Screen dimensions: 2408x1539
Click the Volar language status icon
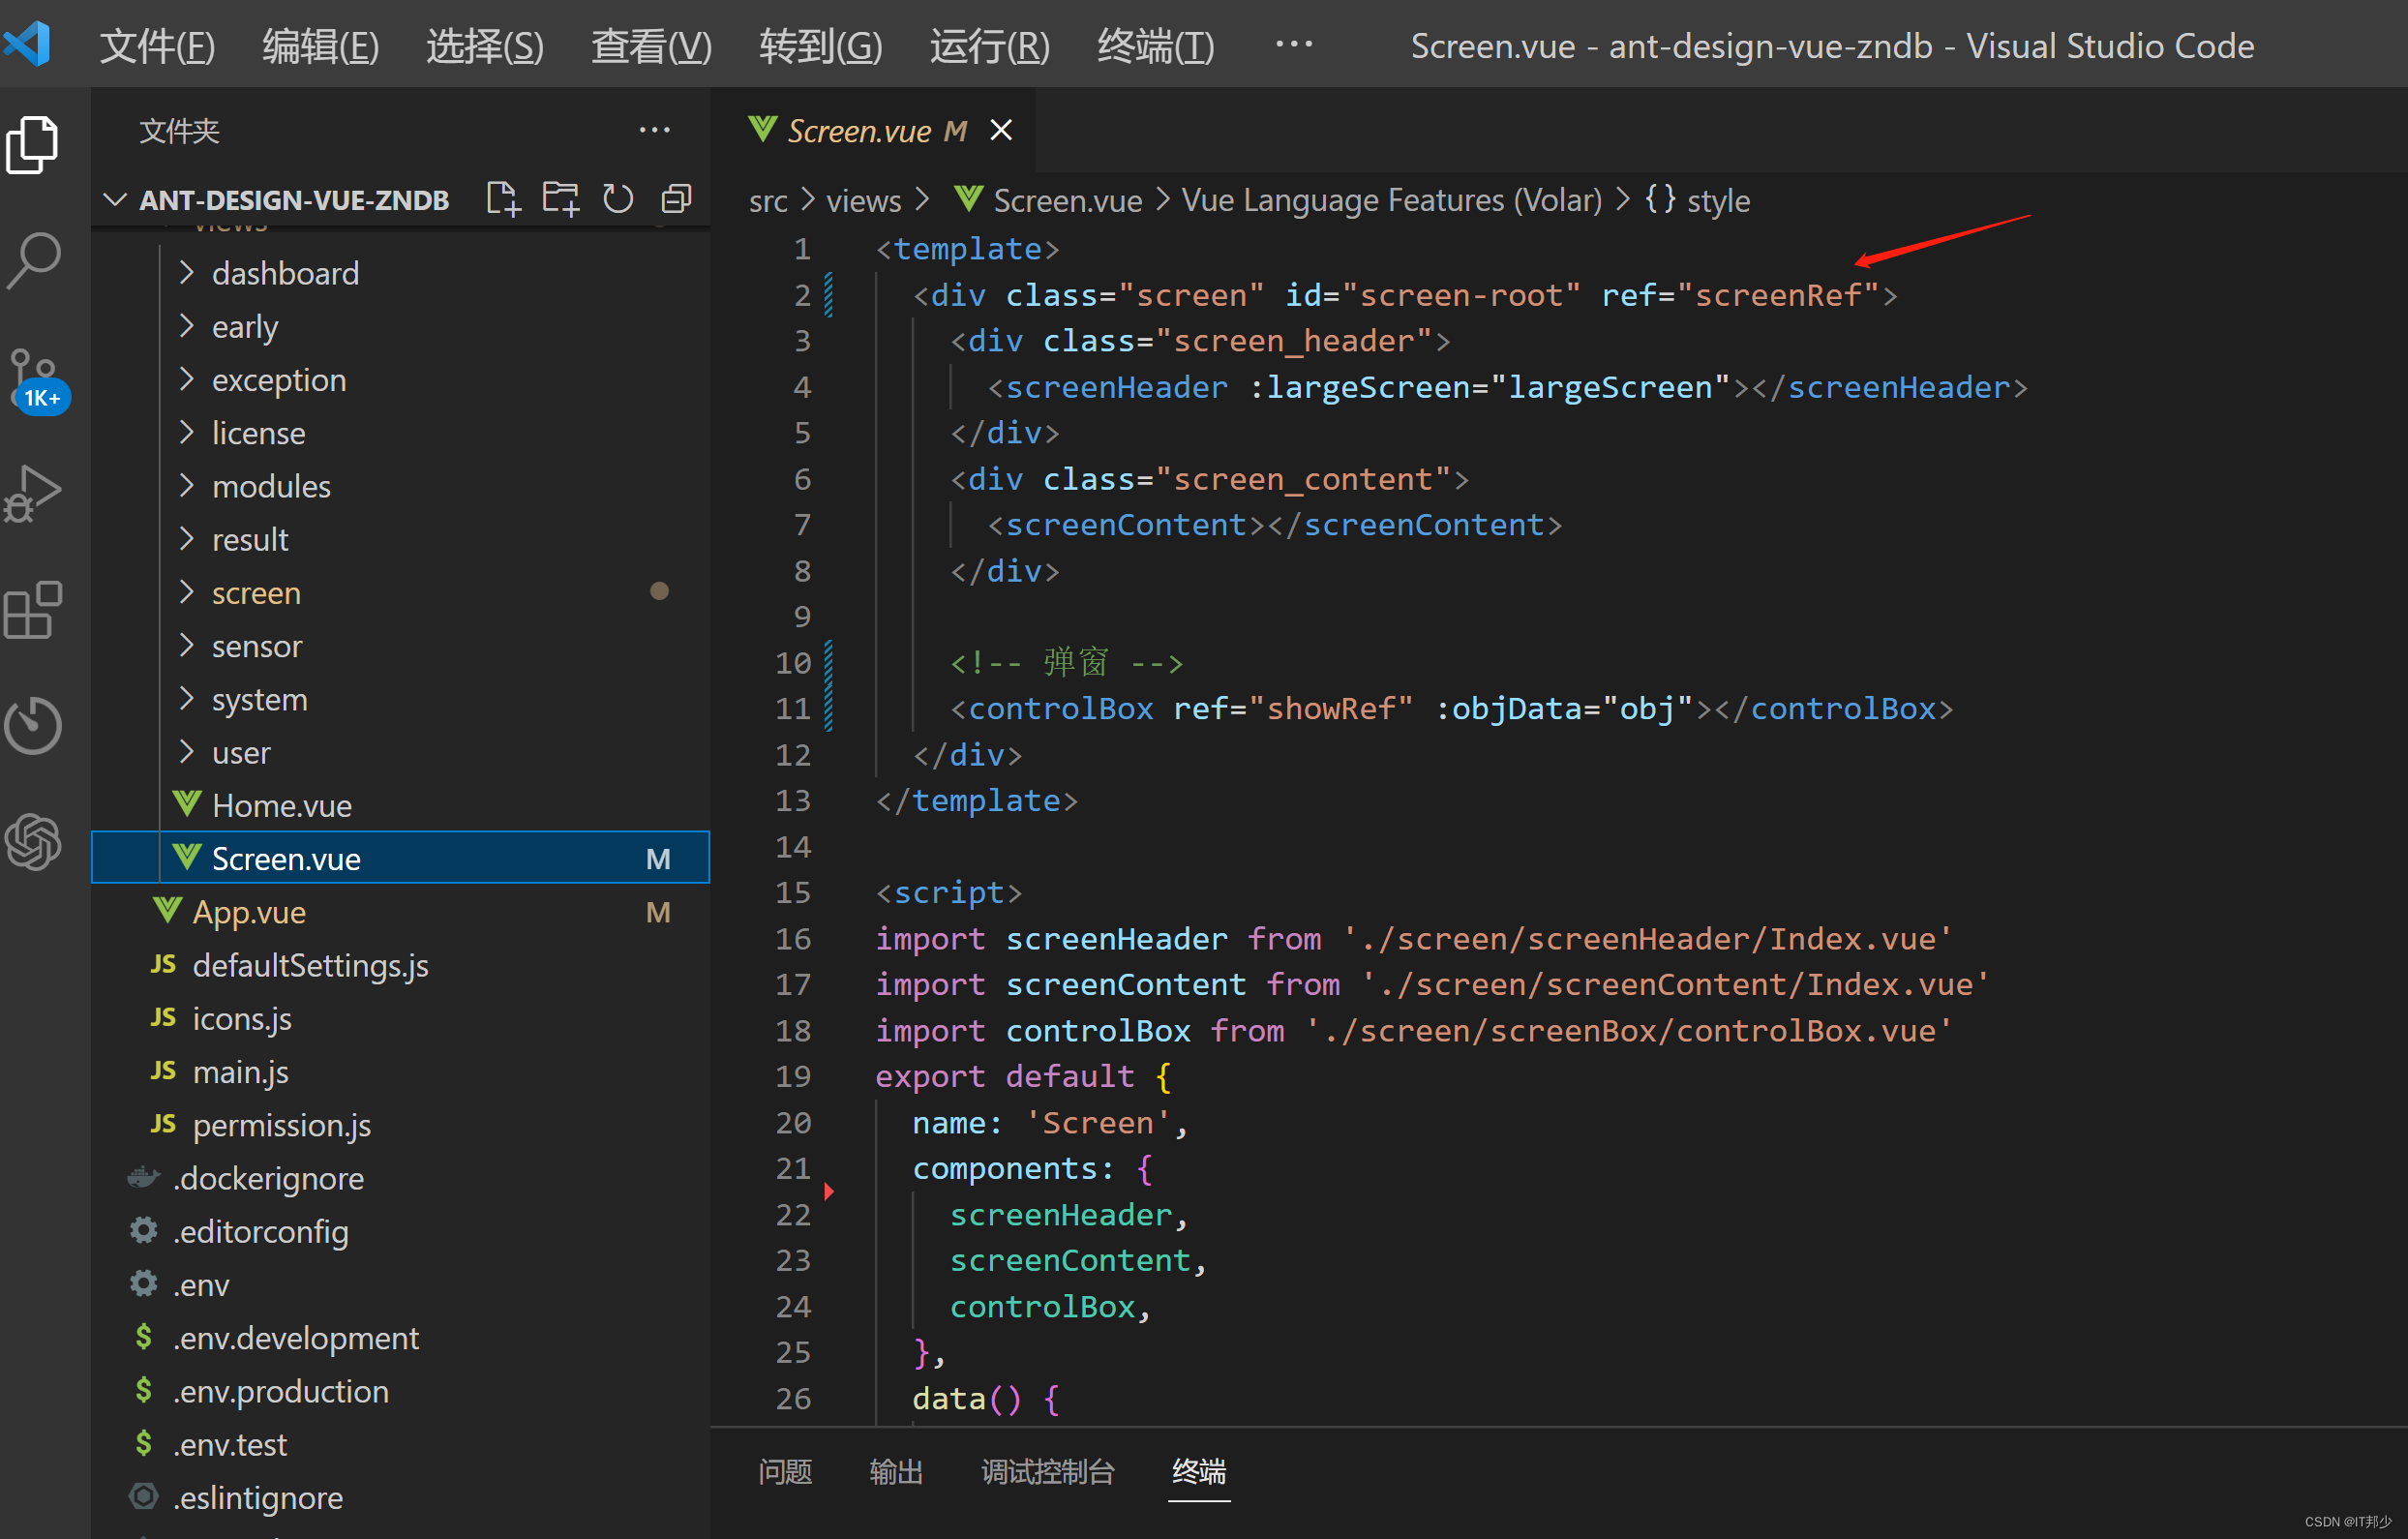[1392, 198]
